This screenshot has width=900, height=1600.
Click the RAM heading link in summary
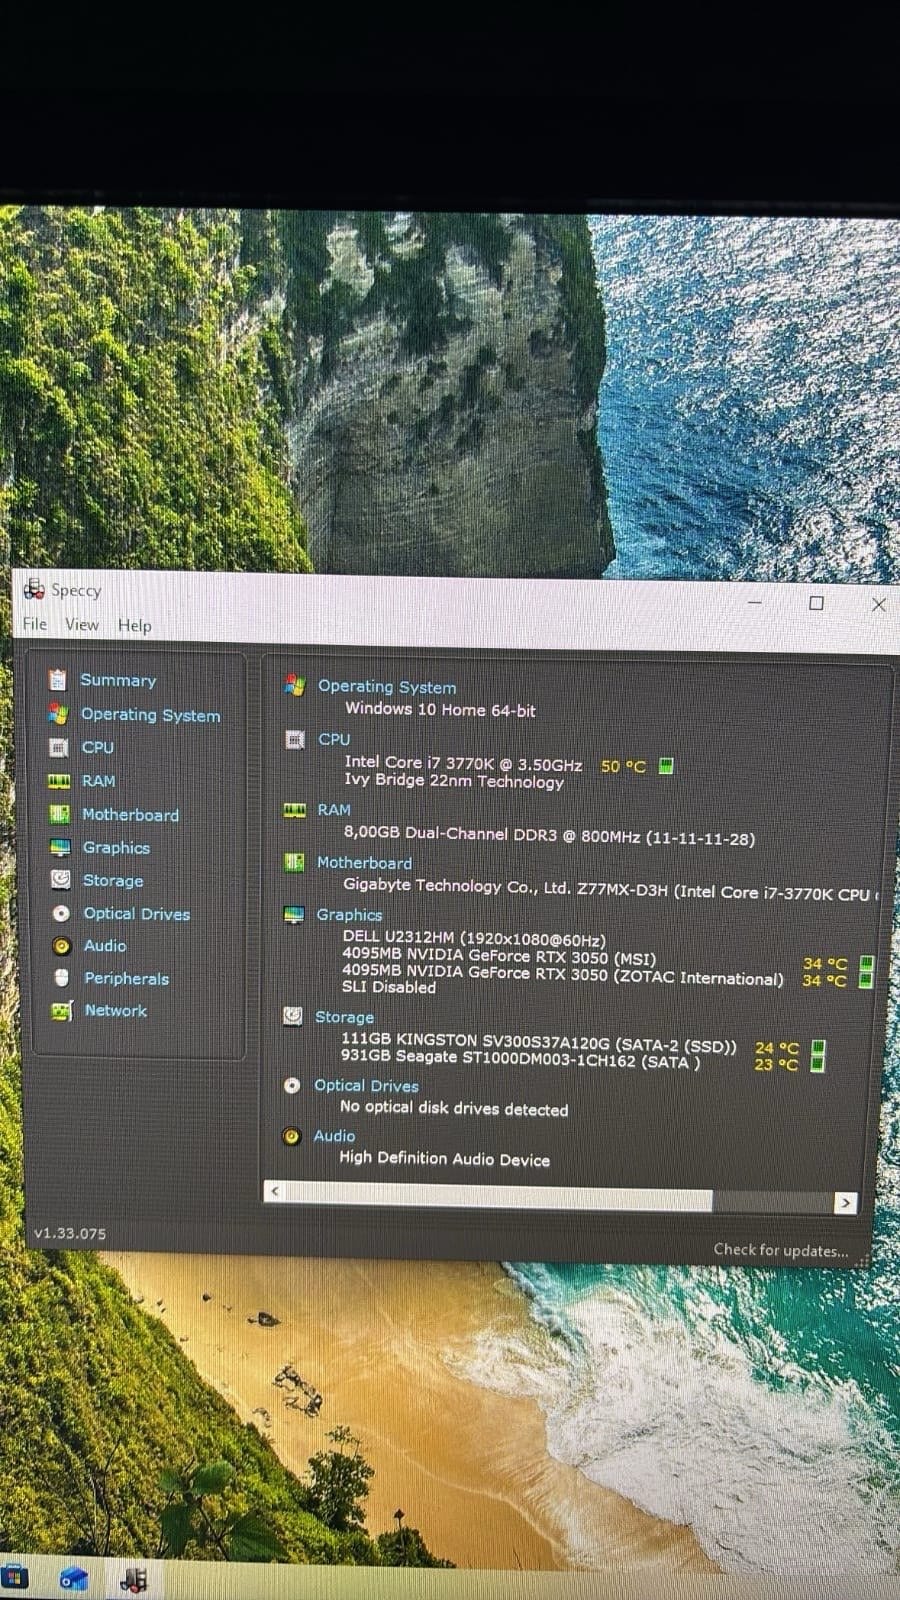pyautogui.click(x=334, y=810)
